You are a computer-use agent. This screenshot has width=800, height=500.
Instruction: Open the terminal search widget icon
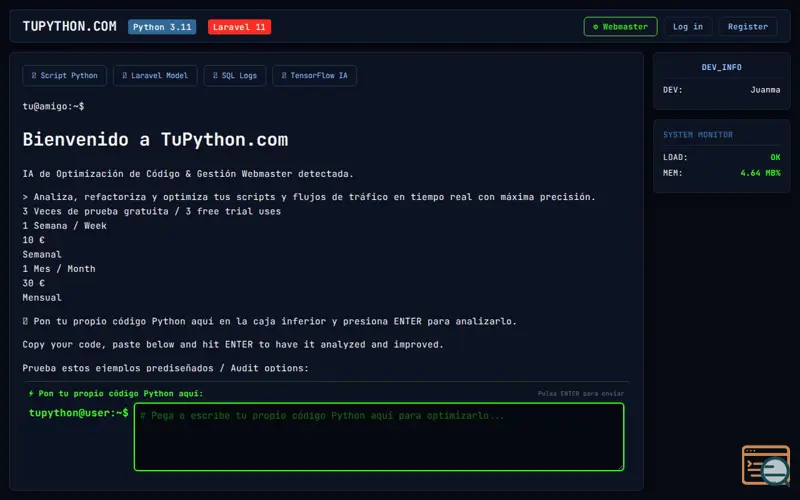(x=766, y=465)
